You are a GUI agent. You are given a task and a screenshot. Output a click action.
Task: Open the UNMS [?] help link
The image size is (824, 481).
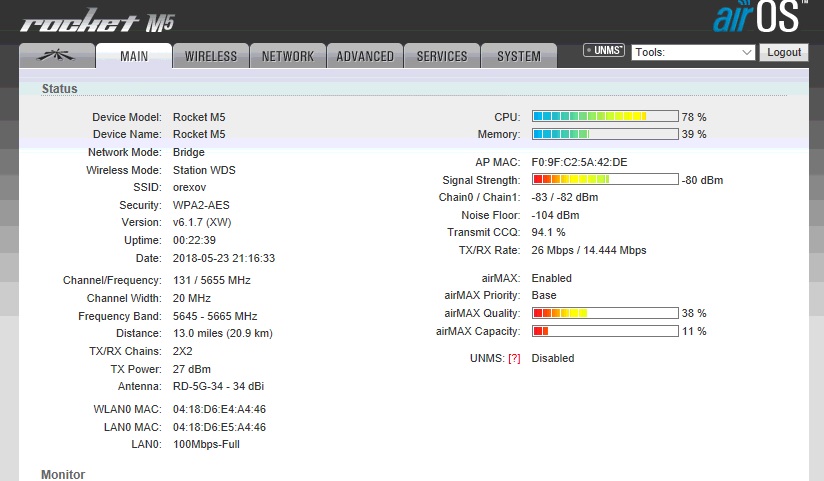[514, 359]
